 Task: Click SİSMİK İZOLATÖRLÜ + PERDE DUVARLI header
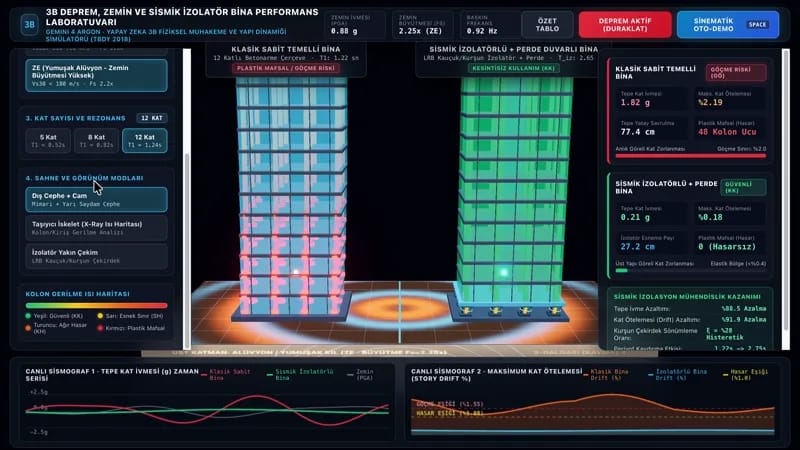pyautogui.click(x=513, y=49)
